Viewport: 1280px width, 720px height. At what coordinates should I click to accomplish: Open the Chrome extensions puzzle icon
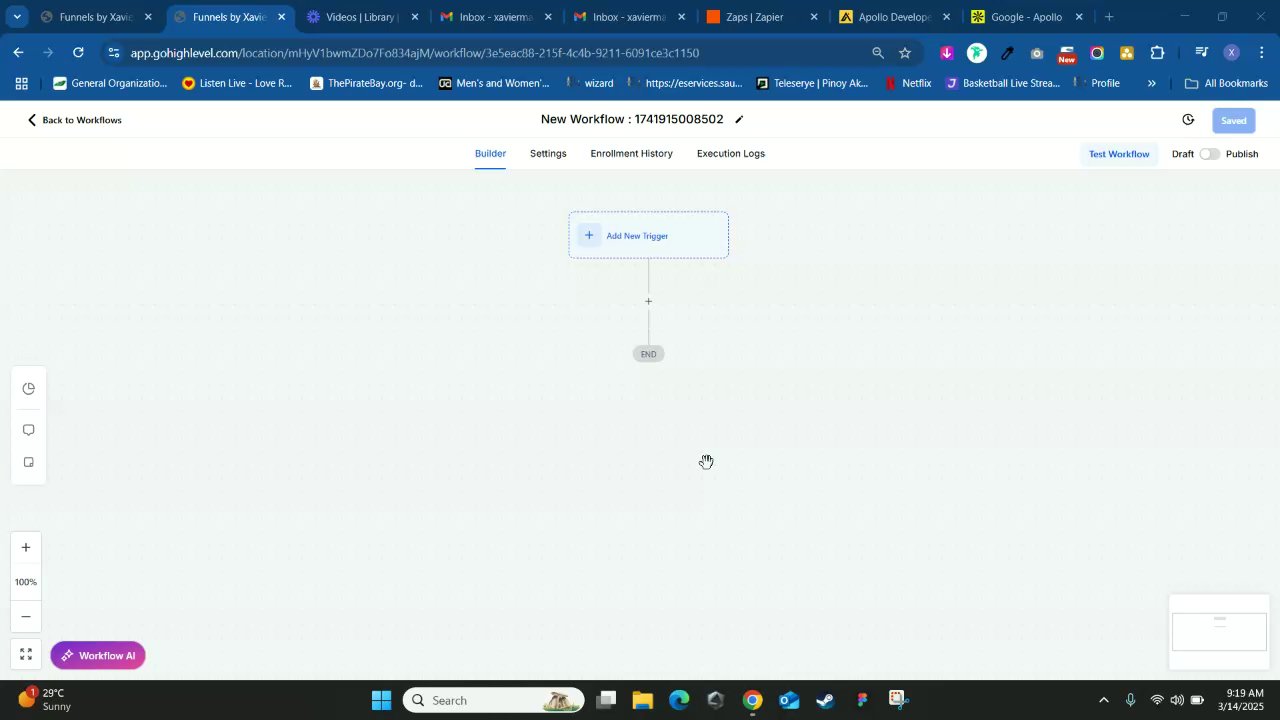pyautogui.click(x=1157, y=53)
